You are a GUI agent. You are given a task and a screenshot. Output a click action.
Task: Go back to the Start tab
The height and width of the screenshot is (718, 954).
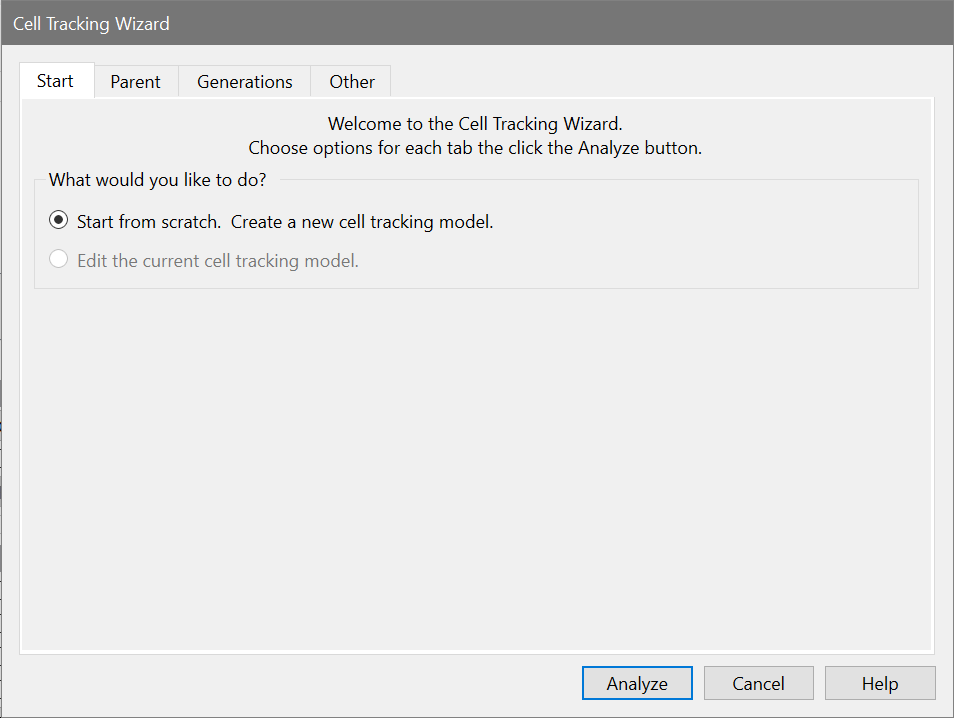56,81
